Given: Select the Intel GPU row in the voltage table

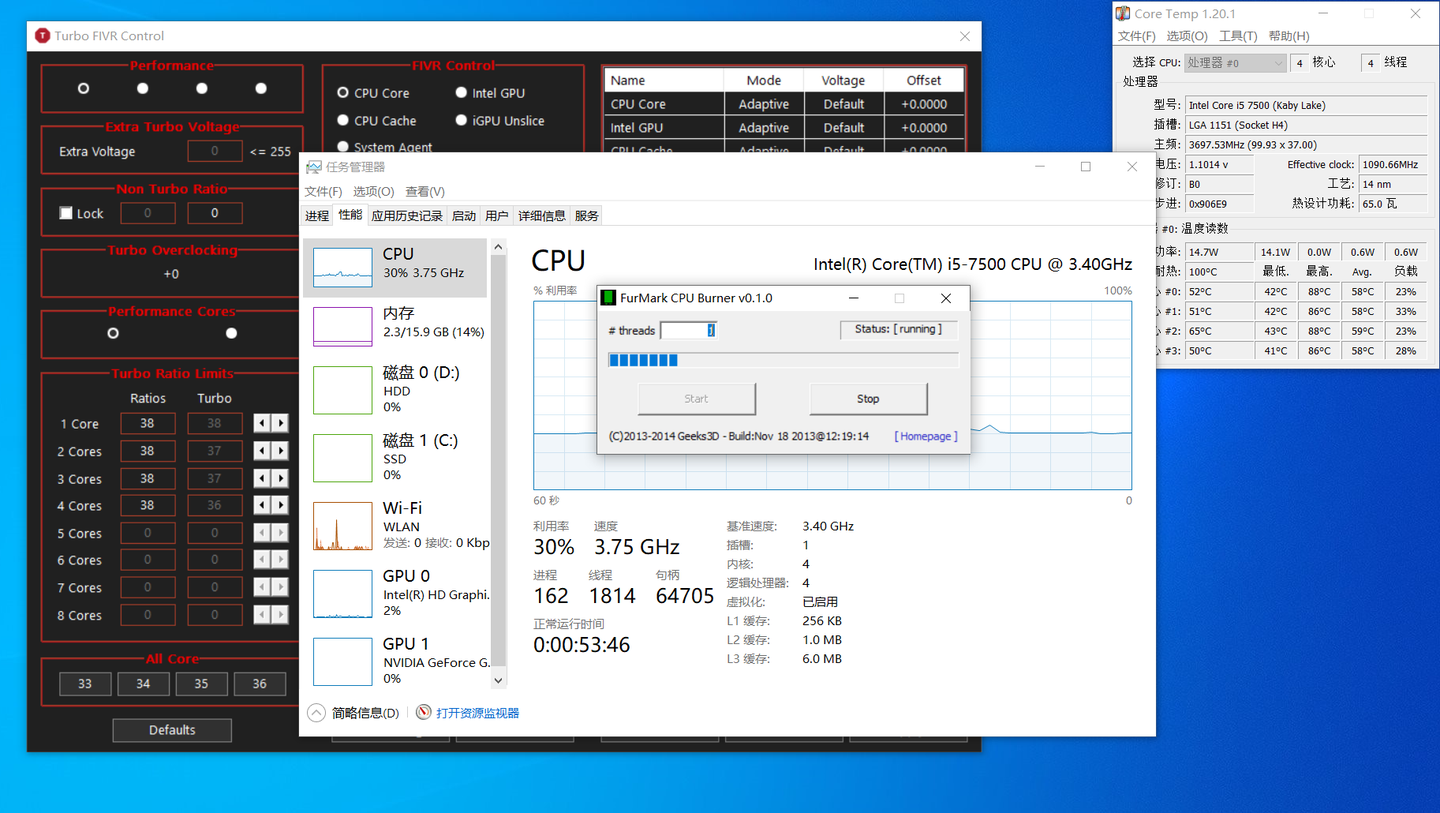Looking at the screenshot, I should [784, 128].
